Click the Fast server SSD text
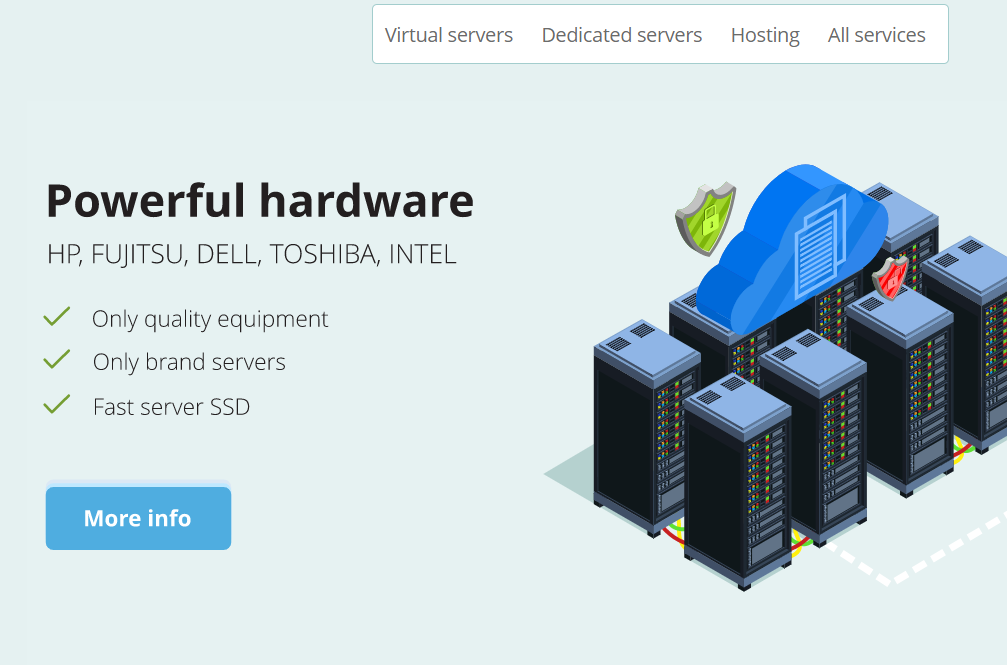 (x=171, y=407)
